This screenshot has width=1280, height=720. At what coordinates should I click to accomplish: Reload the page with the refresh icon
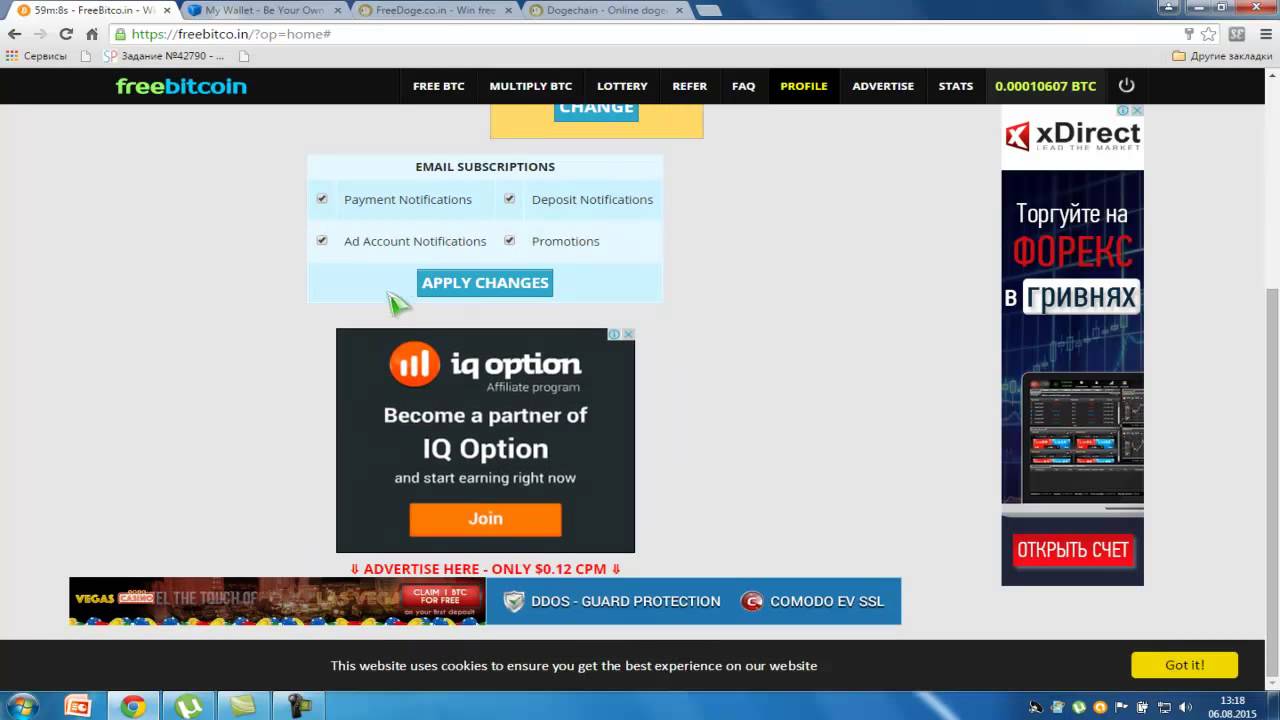(x=66, y=34)
